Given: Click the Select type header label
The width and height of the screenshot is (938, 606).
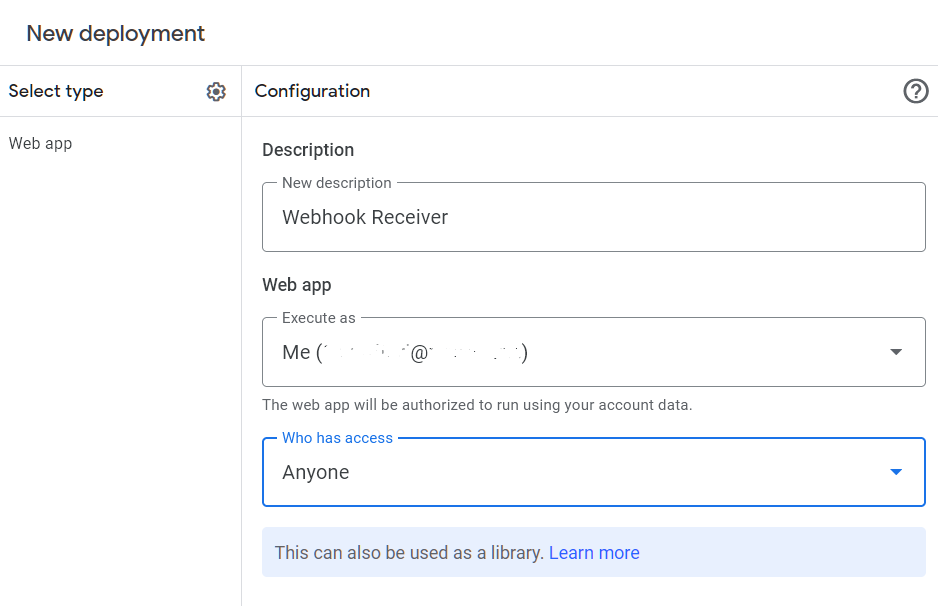Looking at the screenshot, I should coord(56,91).
